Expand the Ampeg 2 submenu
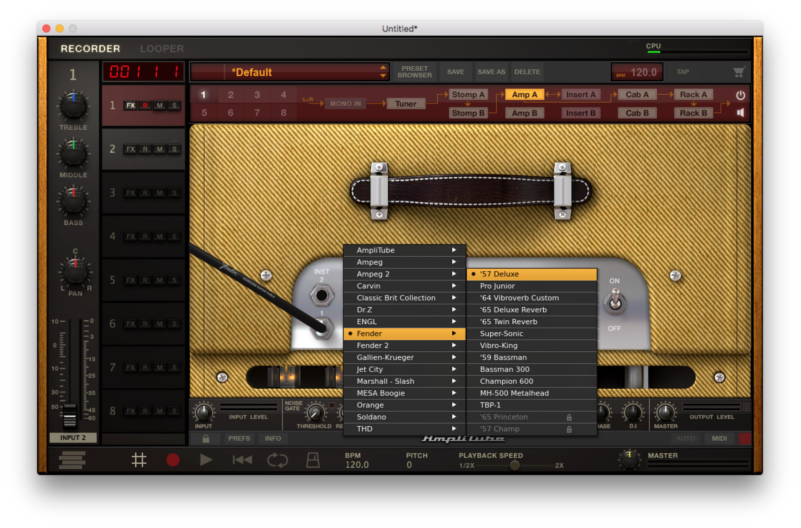The image size is (801, 528). [x=405, y=274]
